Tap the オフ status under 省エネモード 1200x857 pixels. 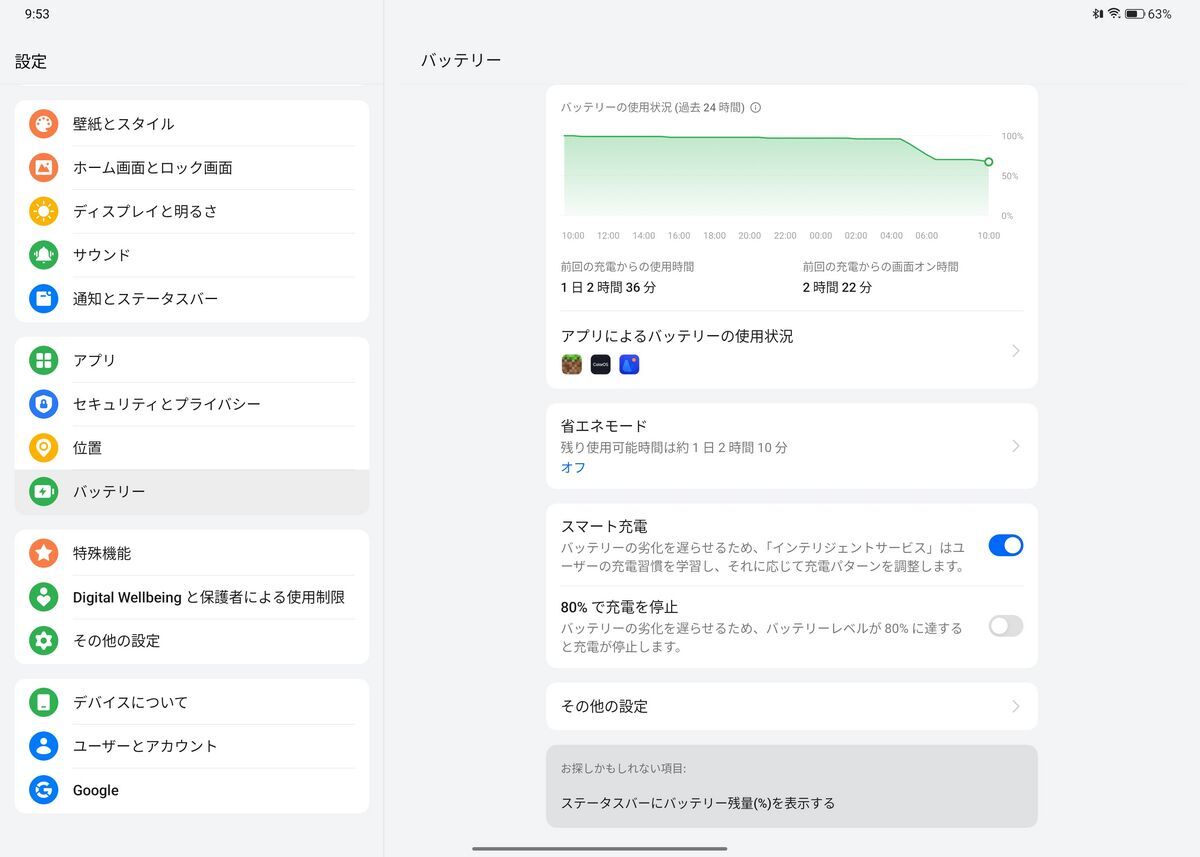pyautogui.click(x=573, y=468)
